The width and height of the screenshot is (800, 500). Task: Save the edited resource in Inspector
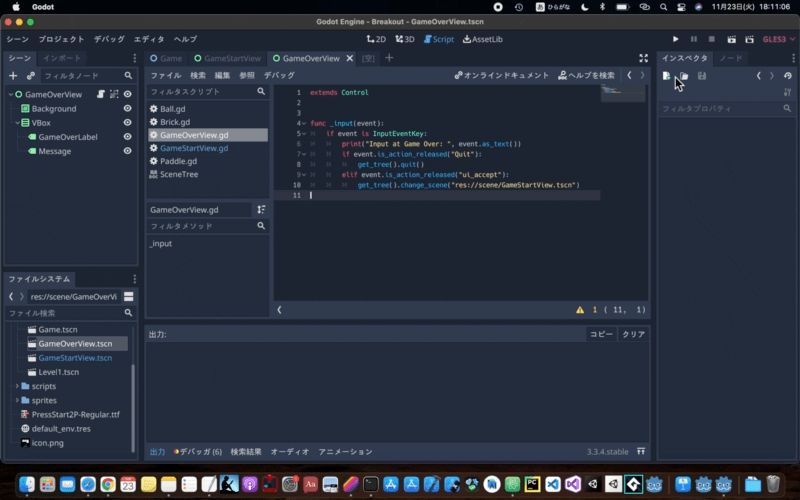[702, 76]
